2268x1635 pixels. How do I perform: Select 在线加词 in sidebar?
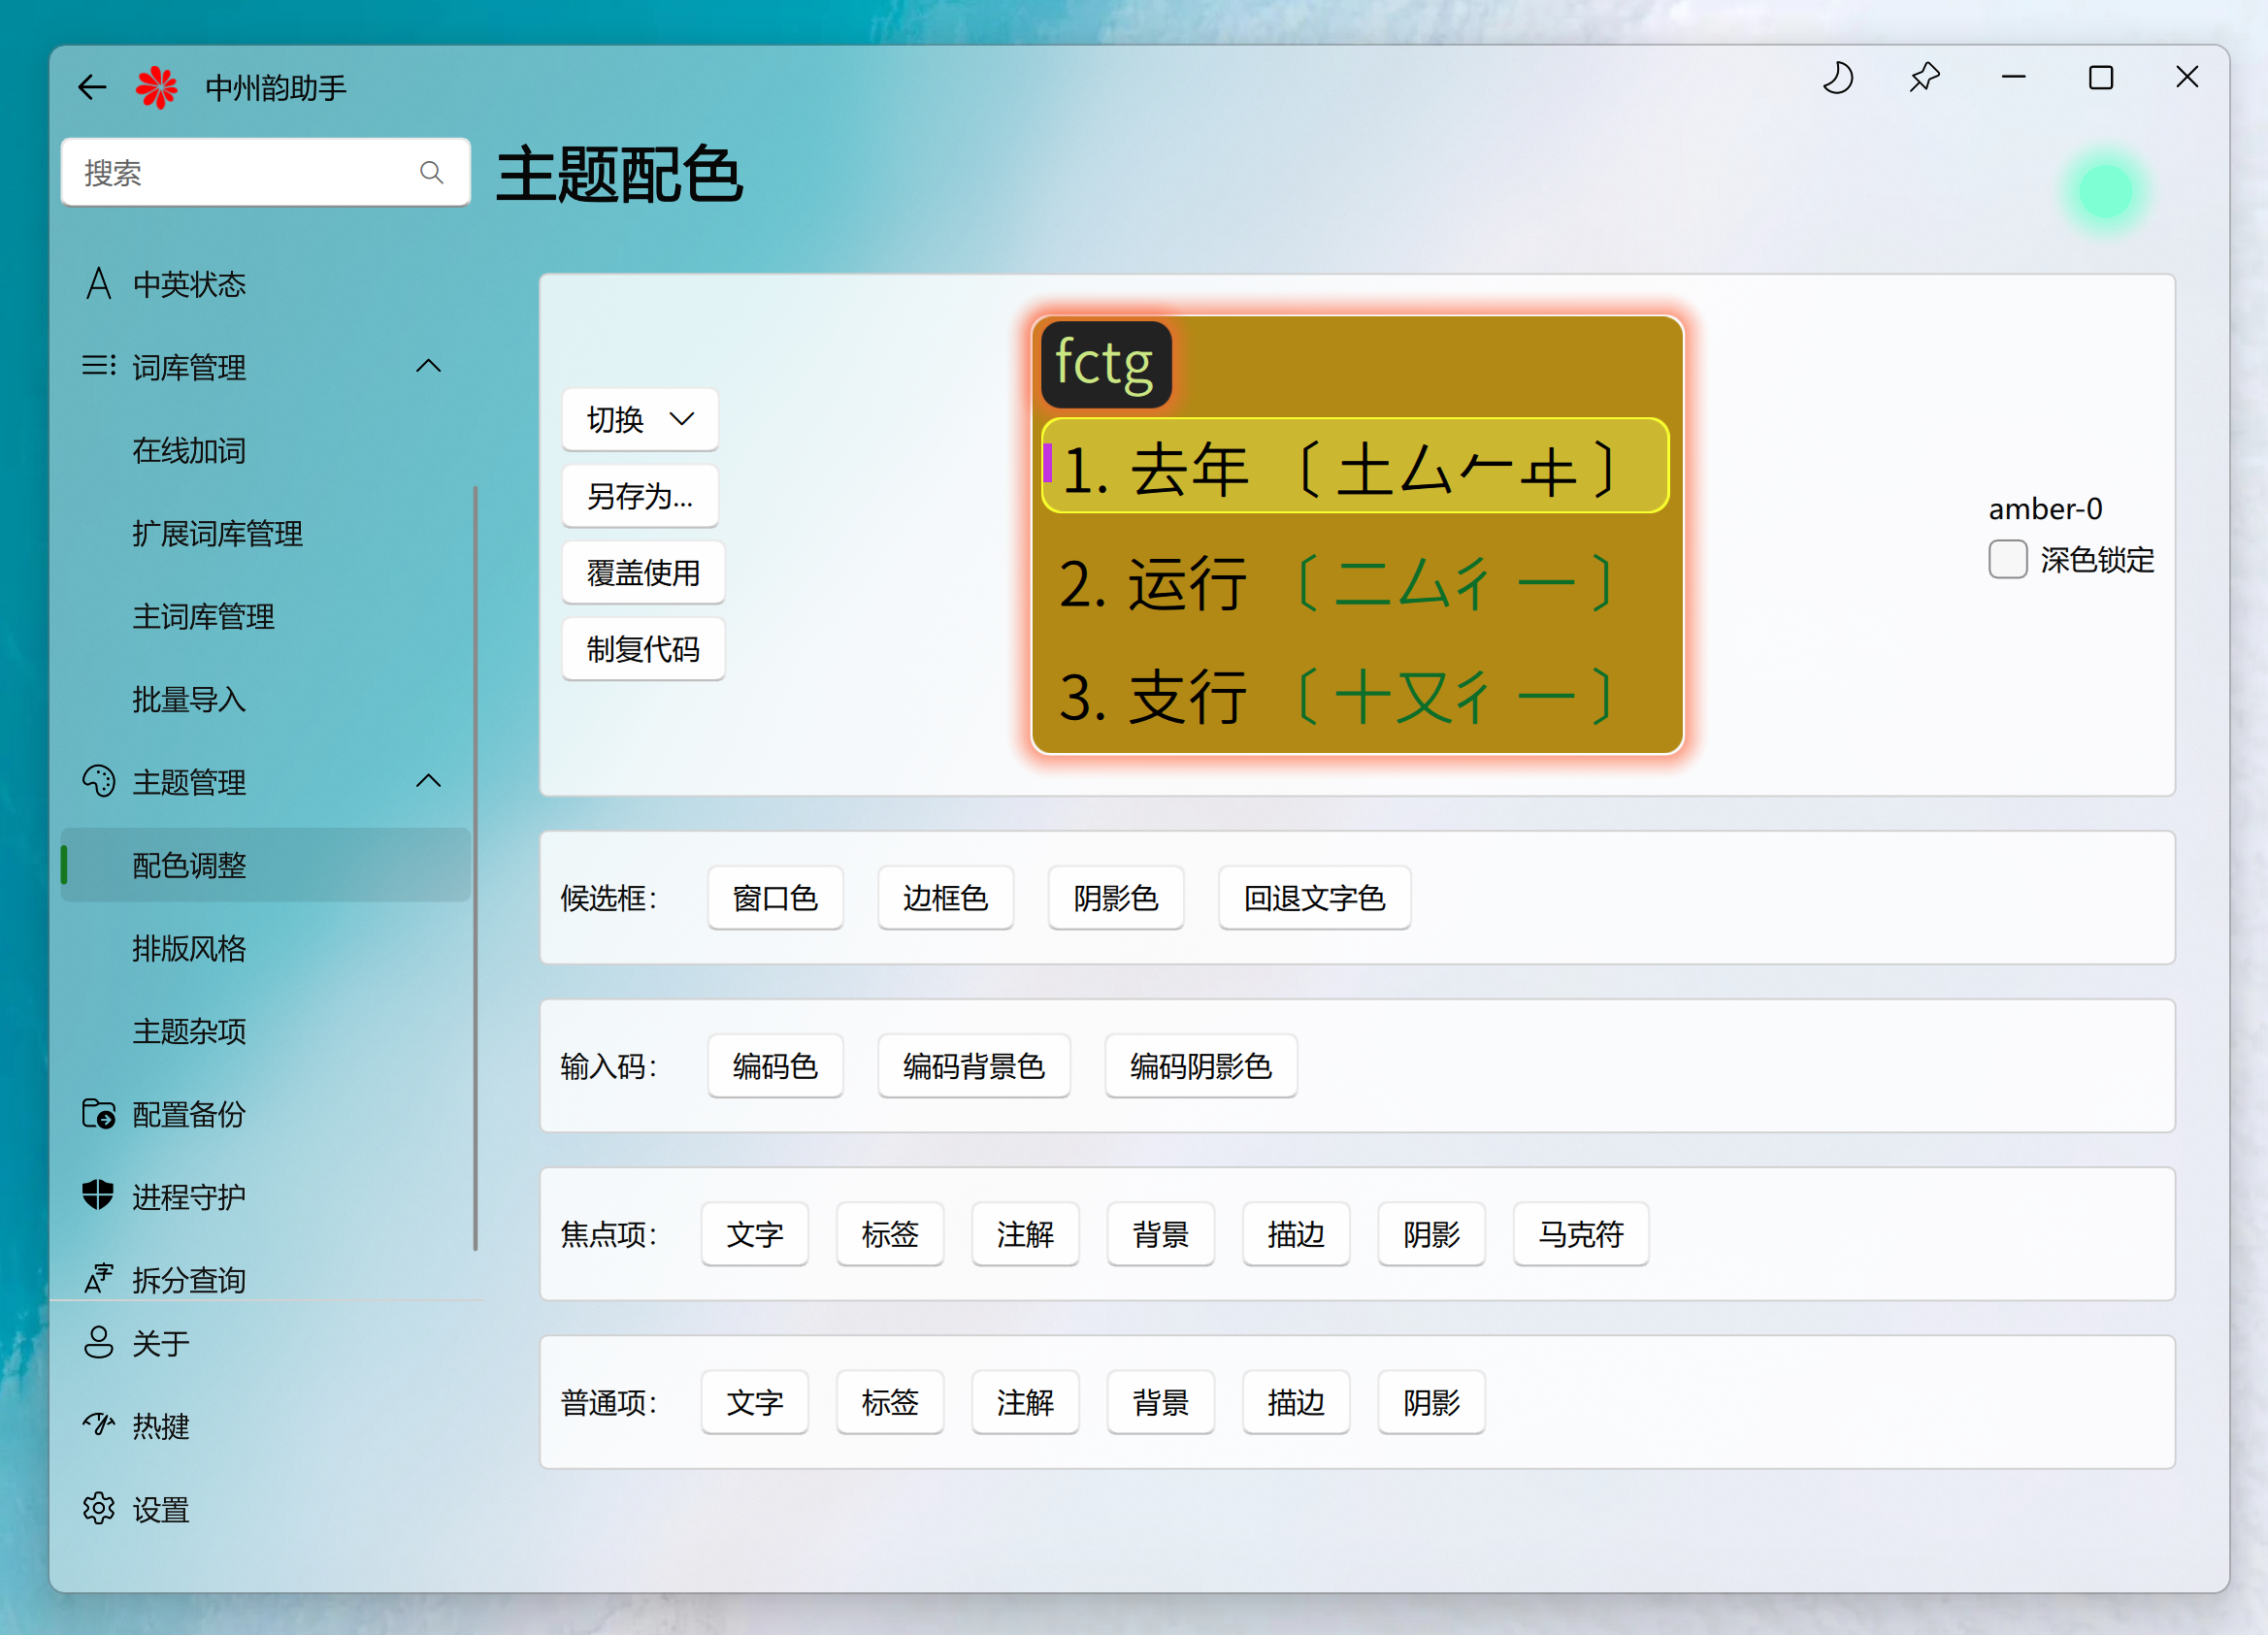189,450
